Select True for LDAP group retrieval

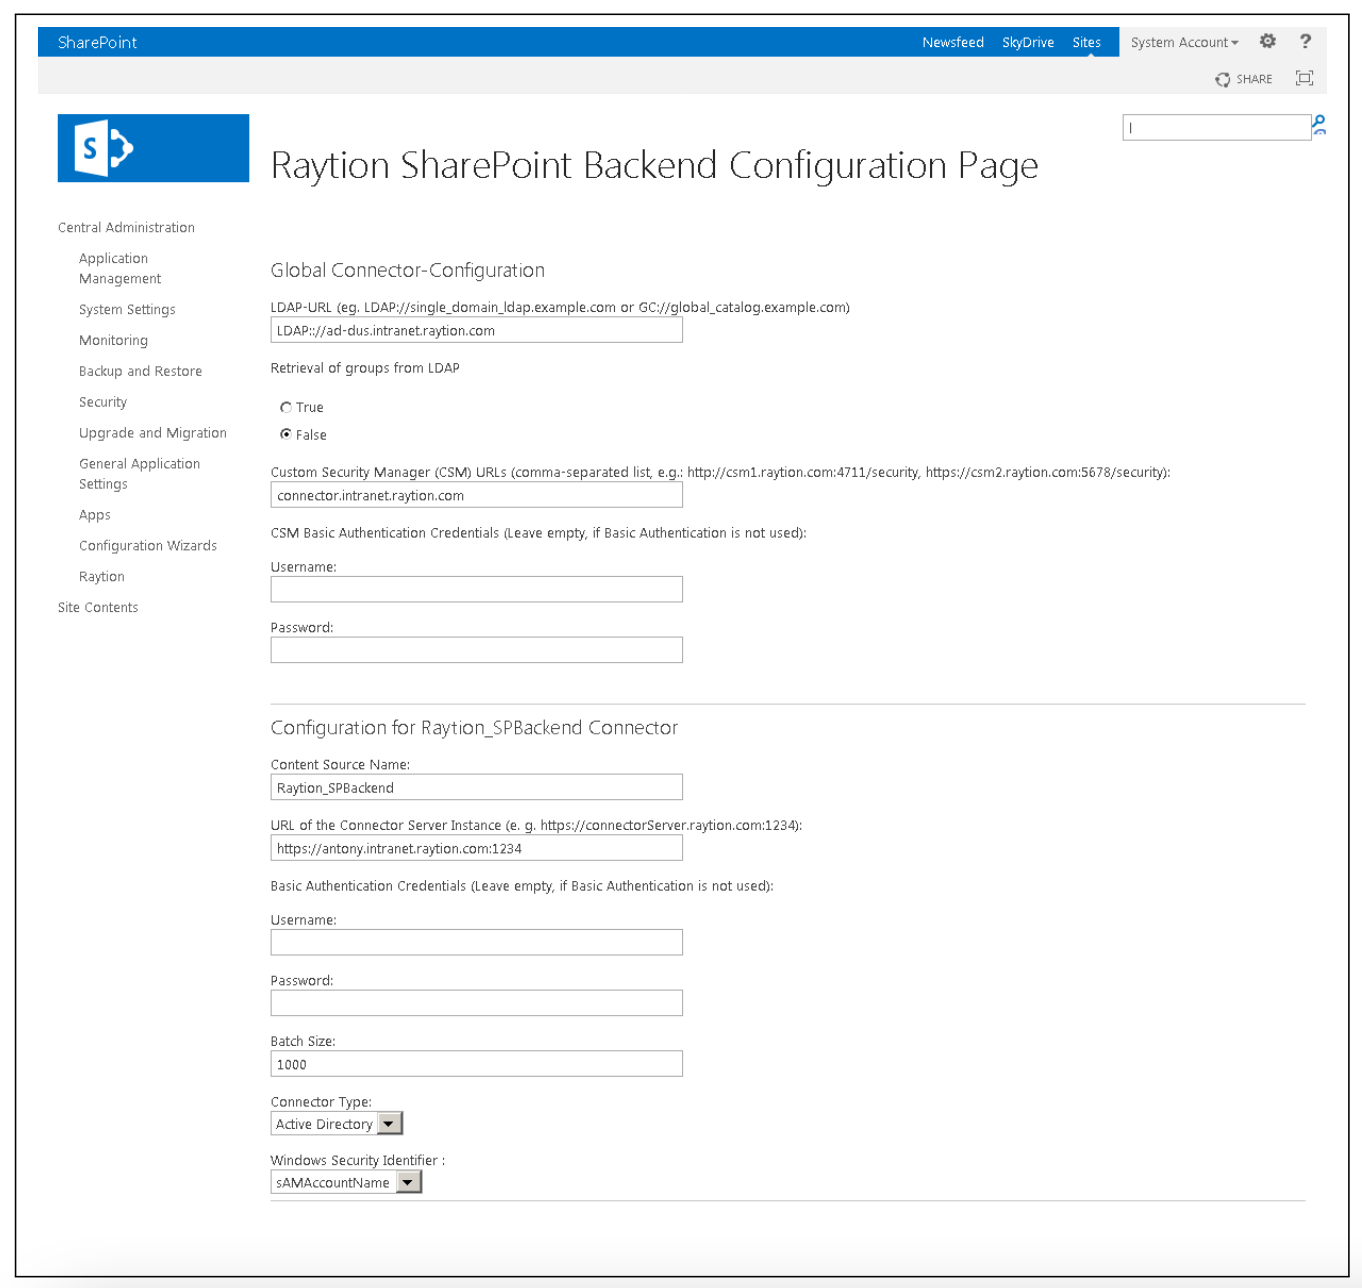(286, 407)
